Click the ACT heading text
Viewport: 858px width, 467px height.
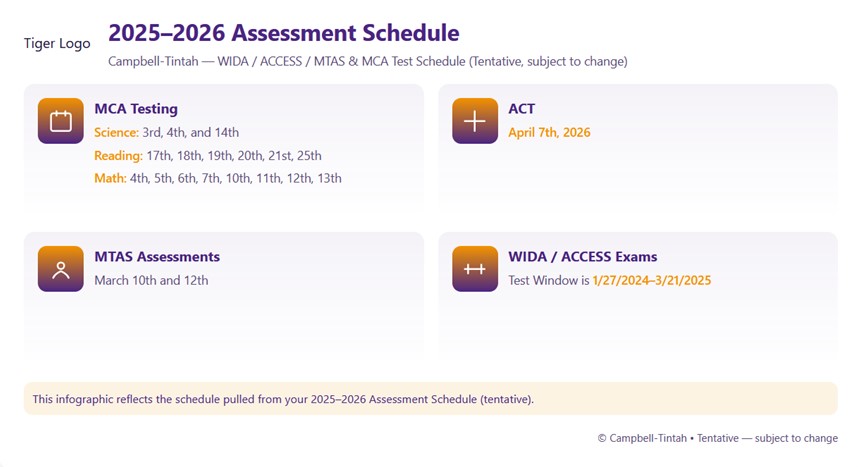point(522,109)
